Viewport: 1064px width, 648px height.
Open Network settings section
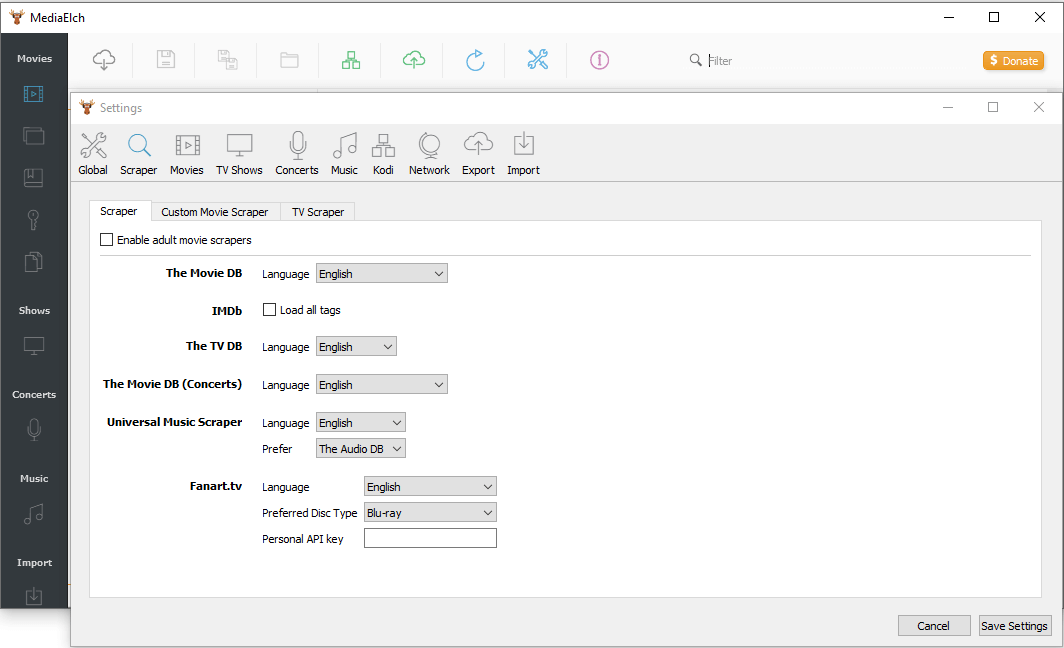[429, 153]
